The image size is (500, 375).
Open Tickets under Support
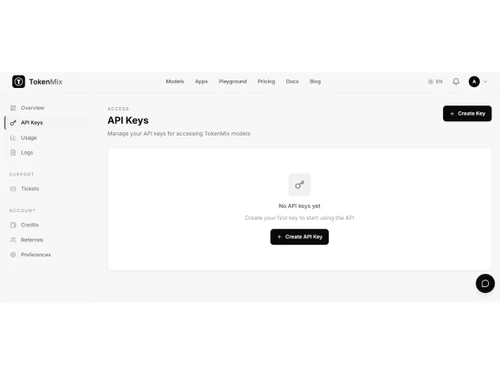[x=30, y=189]
